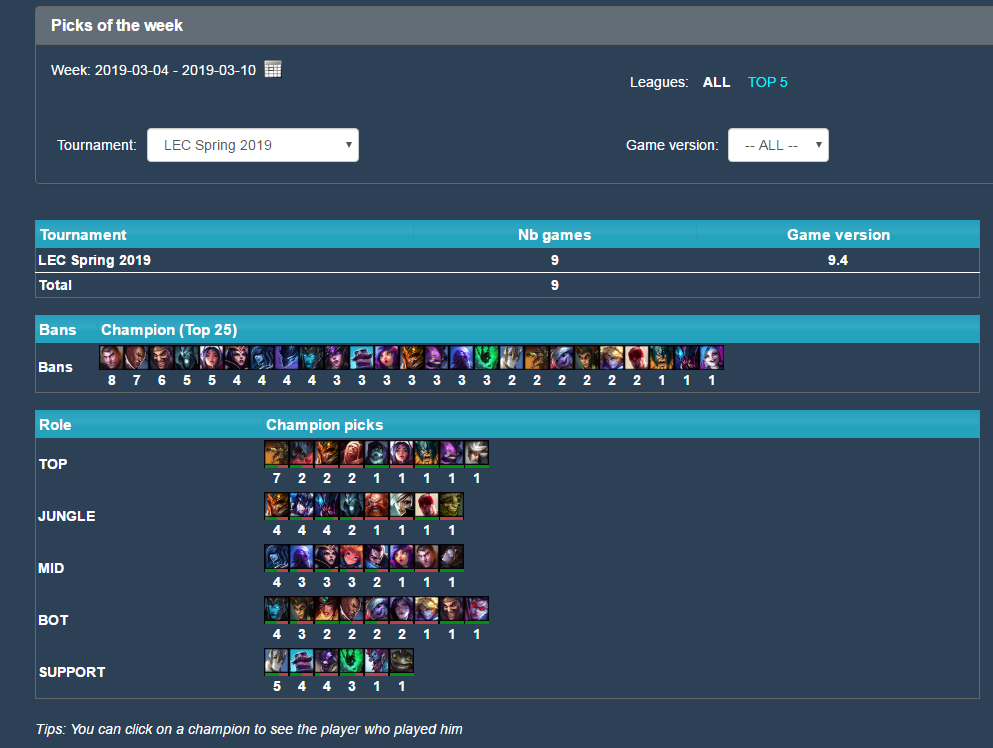Click the Aatrox icon in the TOP picks
The width and height of the screenshot is (993, 748).
pyautogui.click(x=301, y=453)
